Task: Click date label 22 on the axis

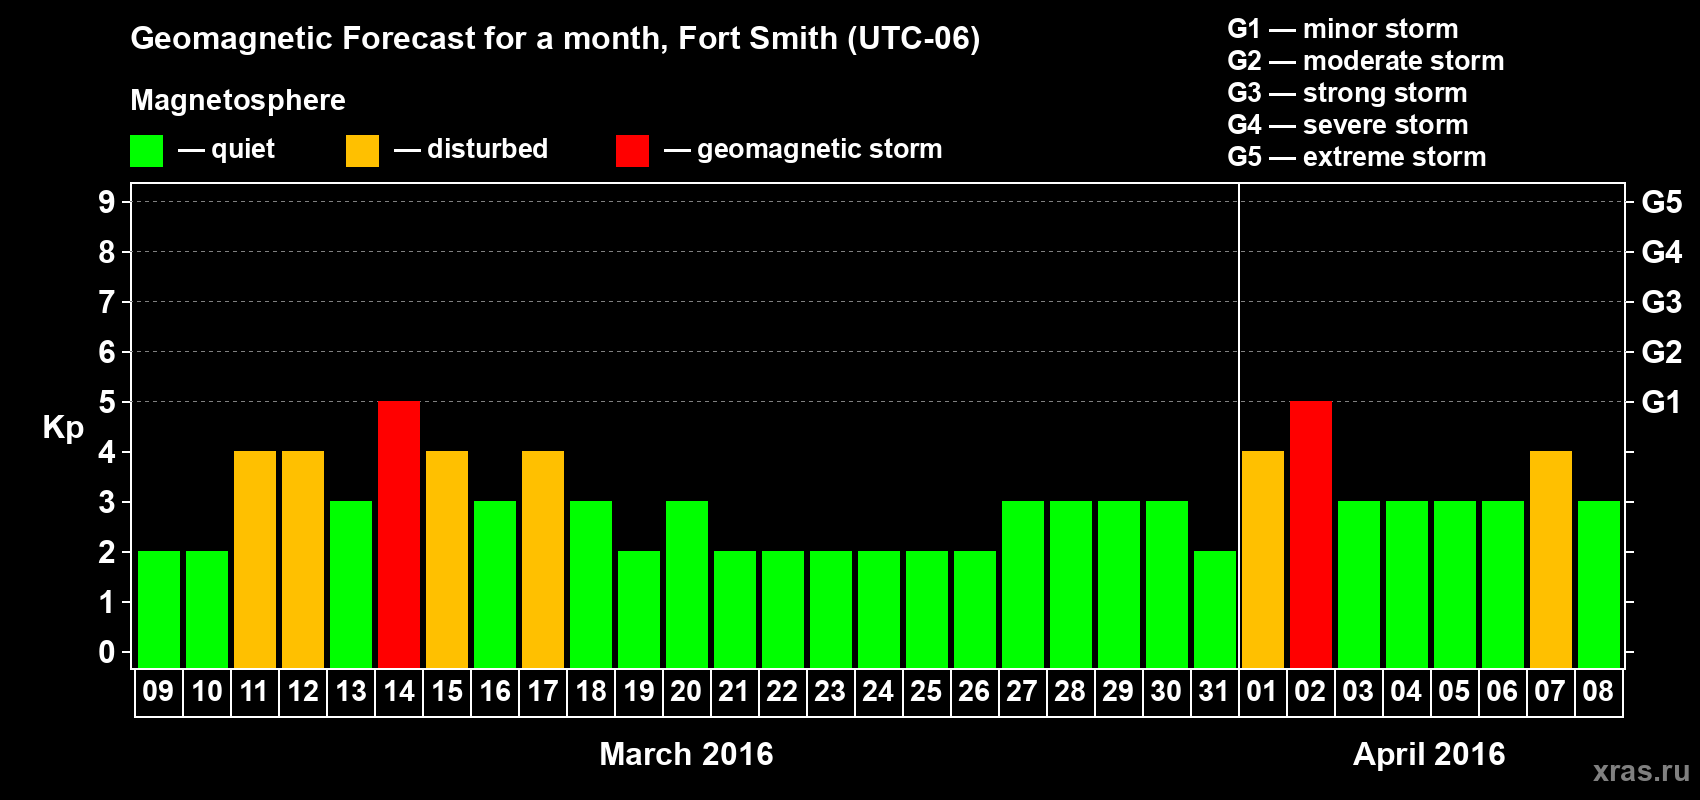Action: 783,692
